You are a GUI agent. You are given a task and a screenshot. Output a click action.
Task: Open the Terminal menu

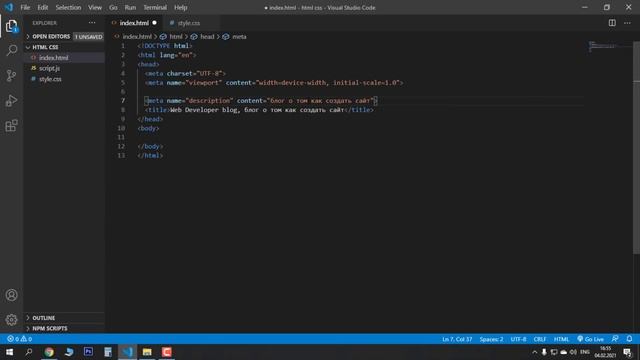155,7
